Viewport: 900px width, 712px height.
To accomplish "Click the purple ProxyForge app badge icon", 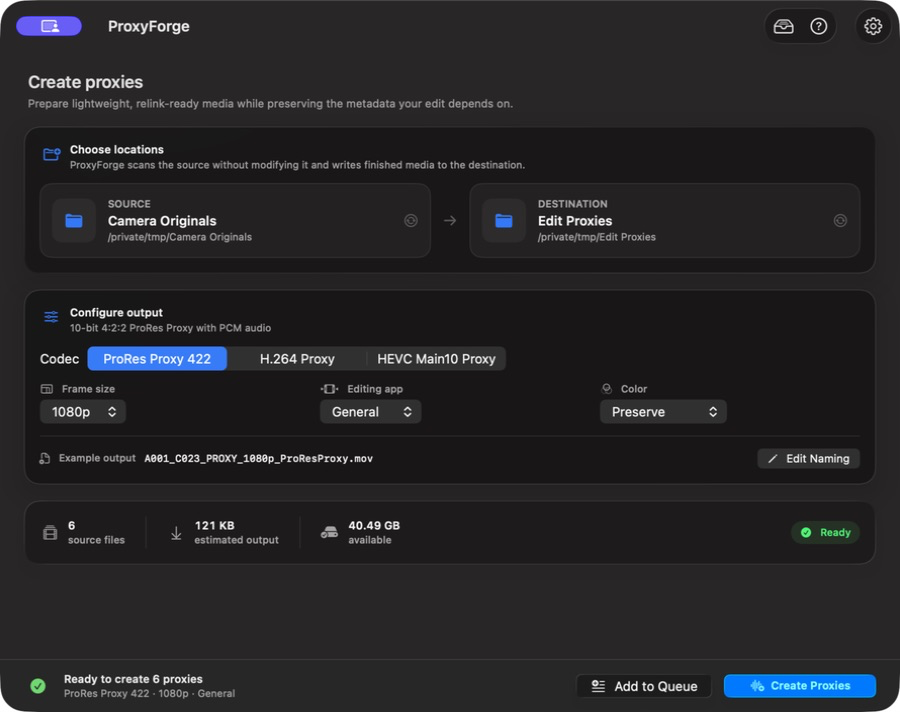I will coord(49,26).
